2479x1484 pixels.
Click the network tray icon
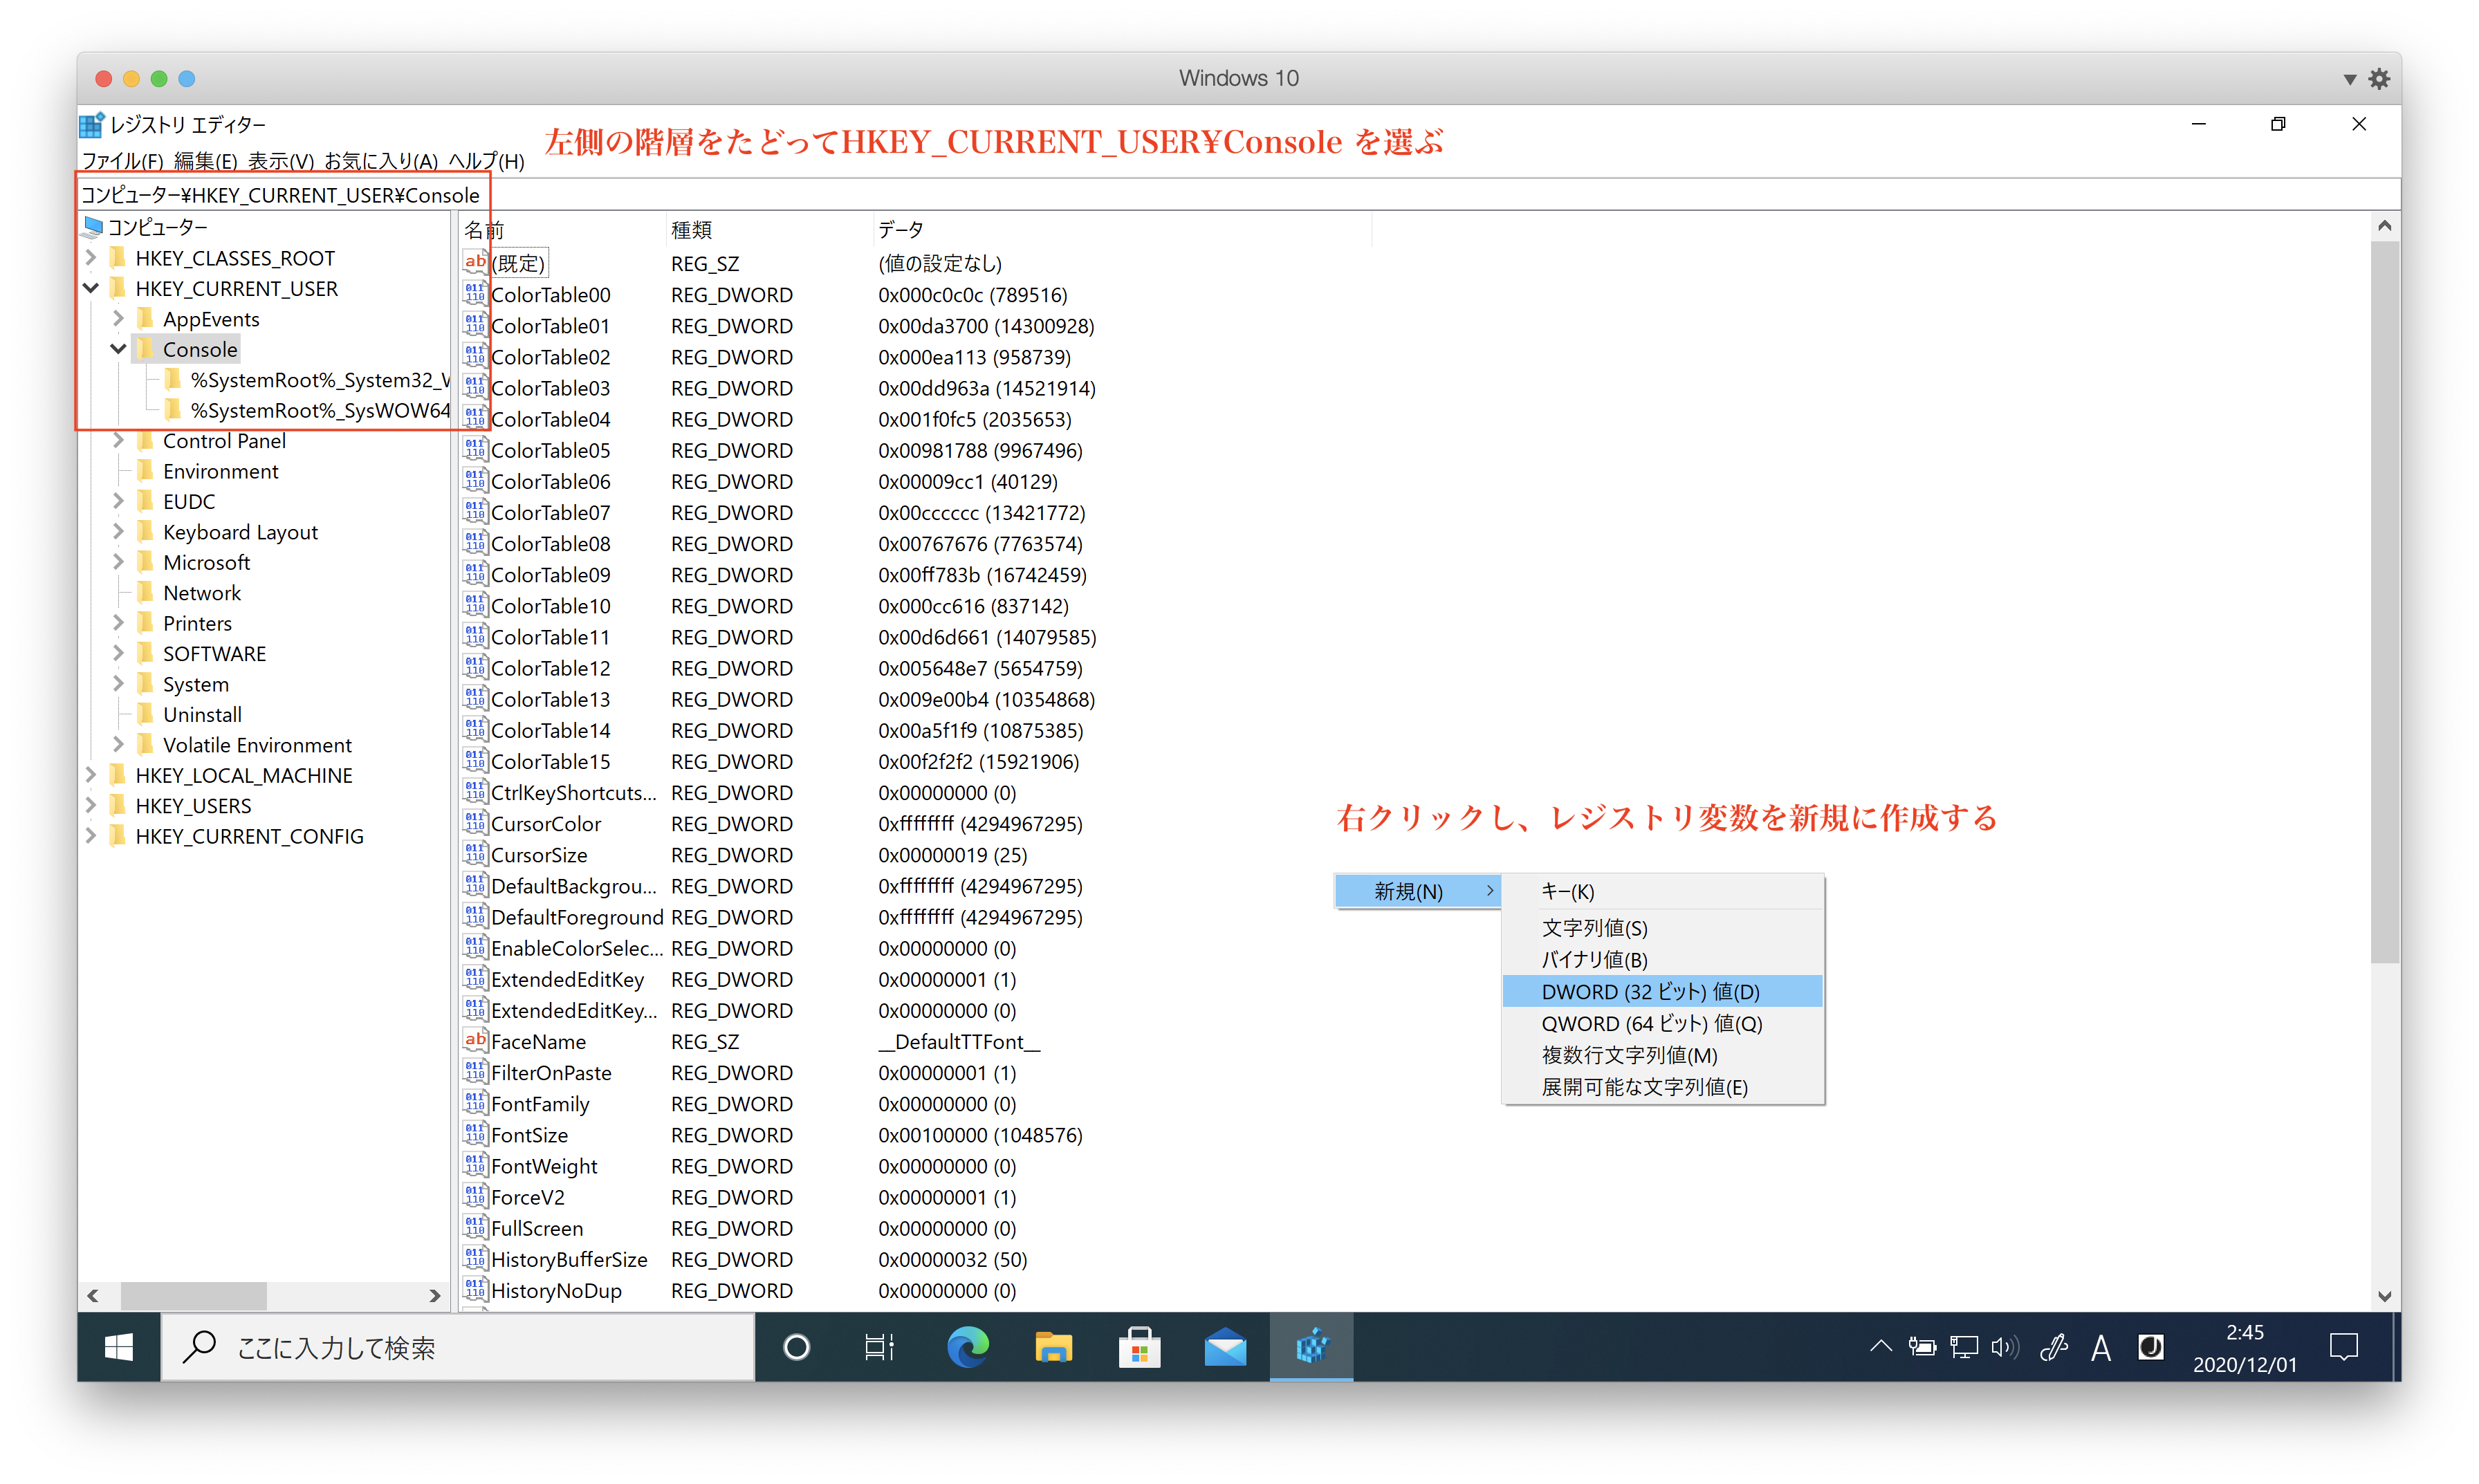click(x=1963, y=1348)
